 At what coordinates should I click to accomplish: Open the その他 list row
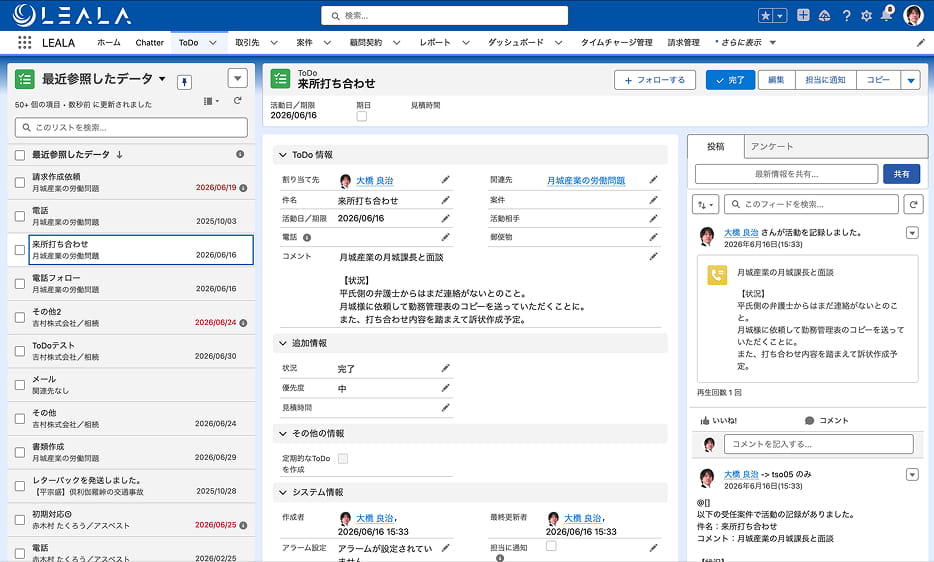click(132, 418)
